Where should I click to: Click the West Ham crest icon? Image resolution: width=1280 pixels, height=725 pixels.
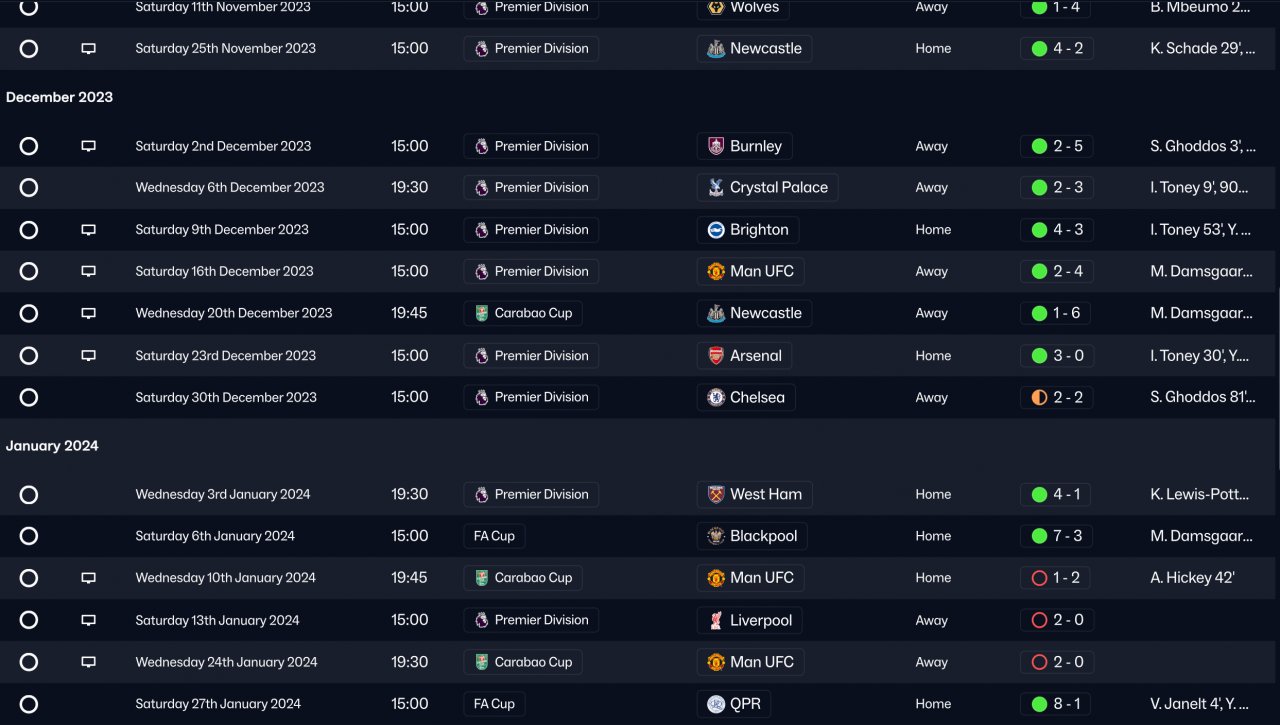click(716, 494)
